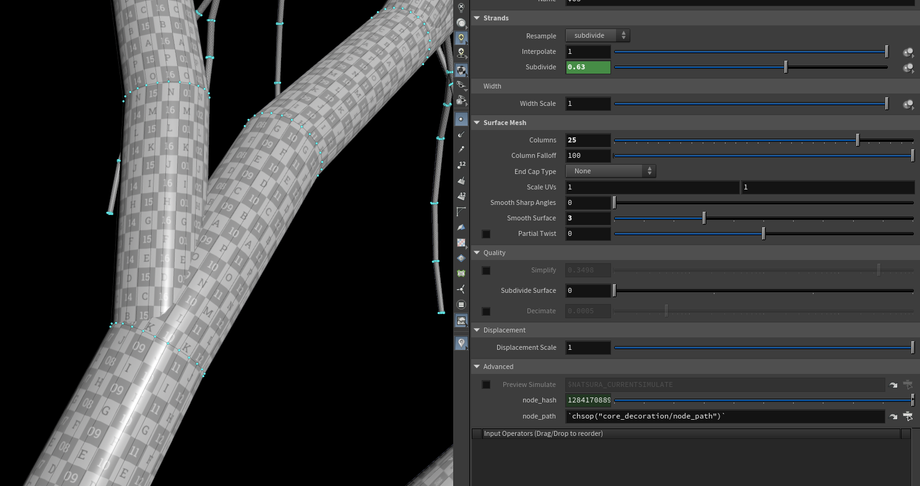Click the Smooth Surface slider handle
This screenshot has height=486, width=920.
[704, 218]
